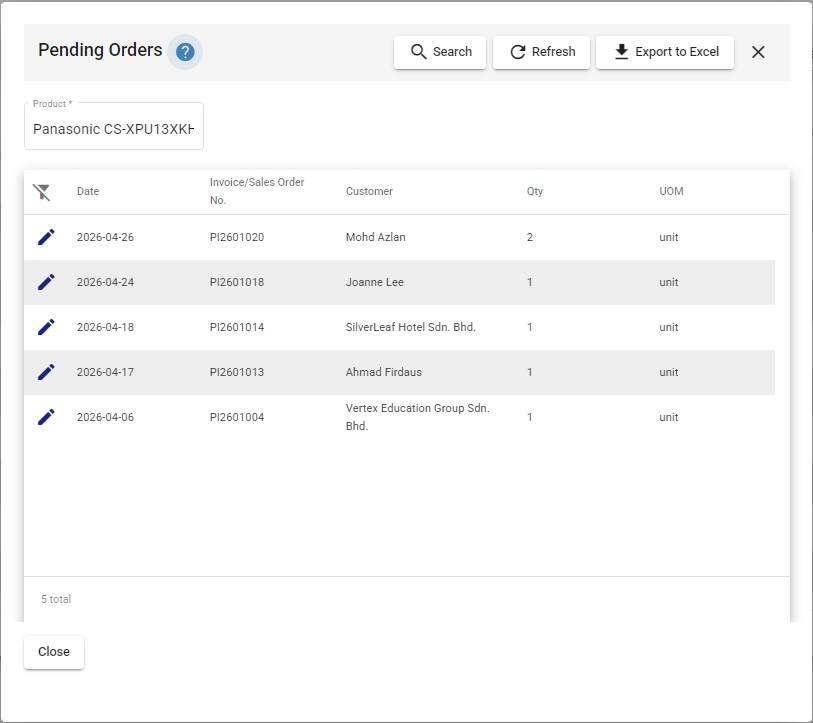Refresh the pending orders list

coord(541,52)
